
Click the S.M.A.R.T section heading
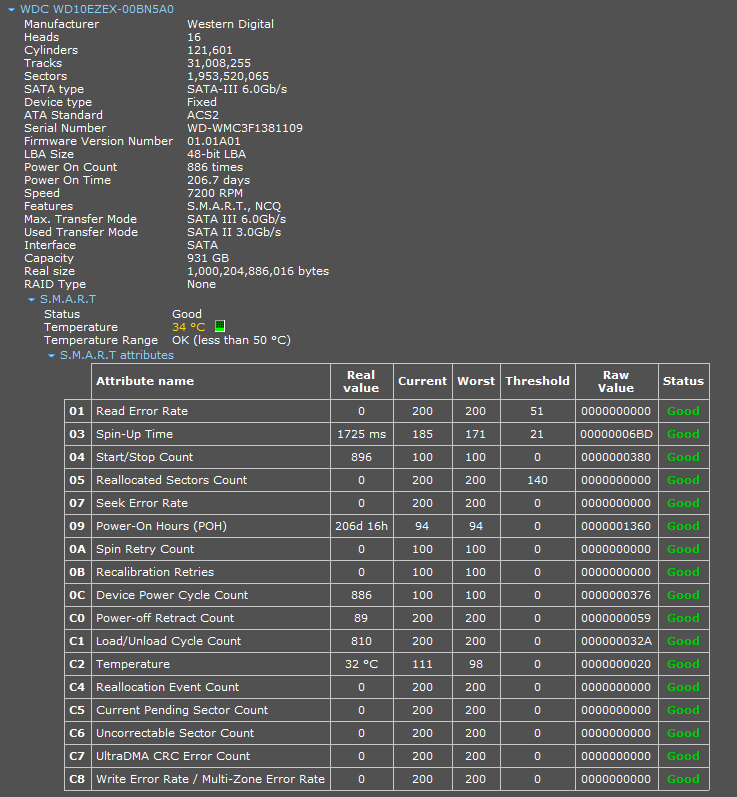tap(68, 299)
